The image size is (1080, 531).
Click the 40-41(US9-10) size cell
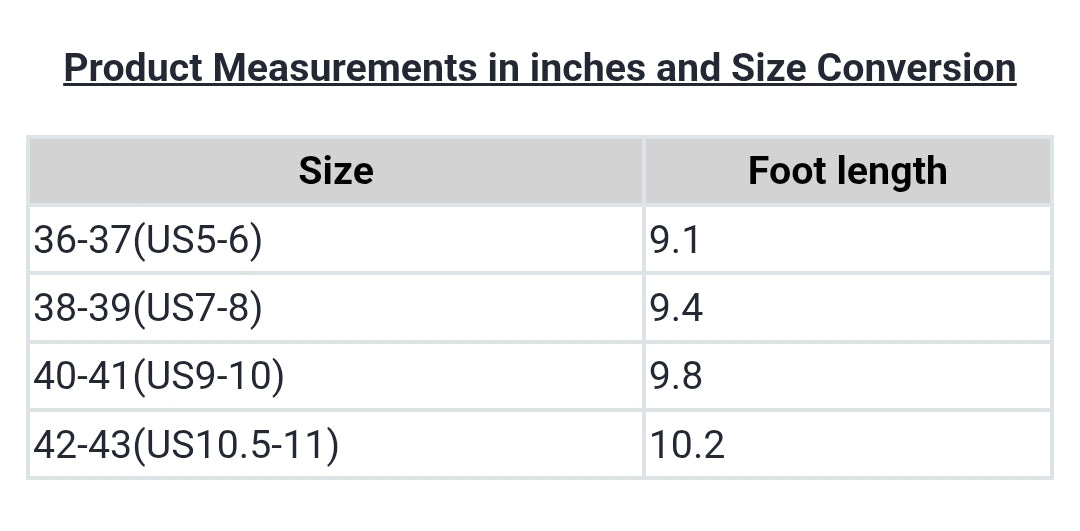point(159,376)
